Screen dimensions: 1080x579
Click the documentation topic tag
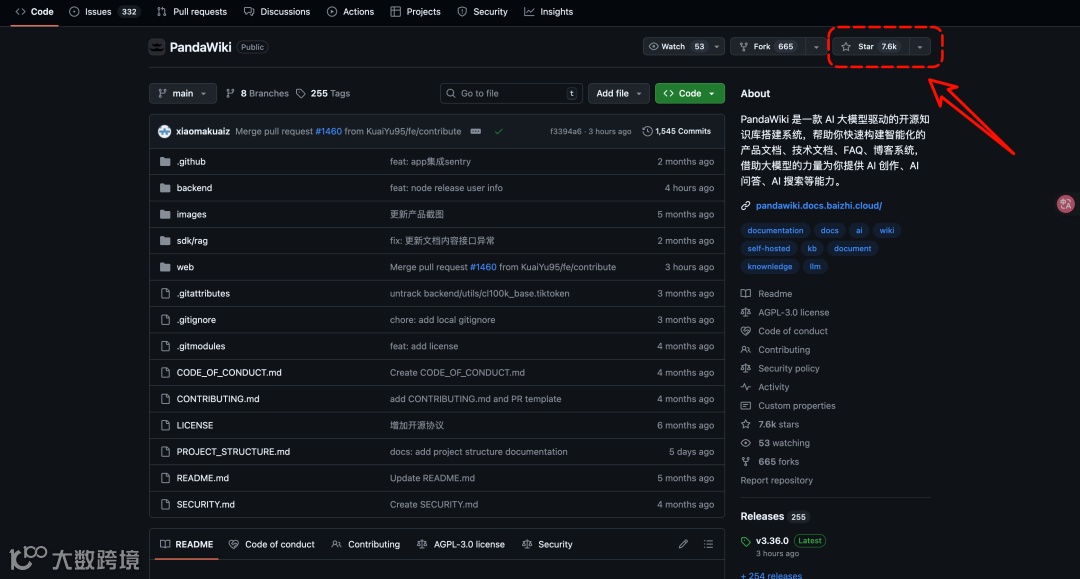775,231
